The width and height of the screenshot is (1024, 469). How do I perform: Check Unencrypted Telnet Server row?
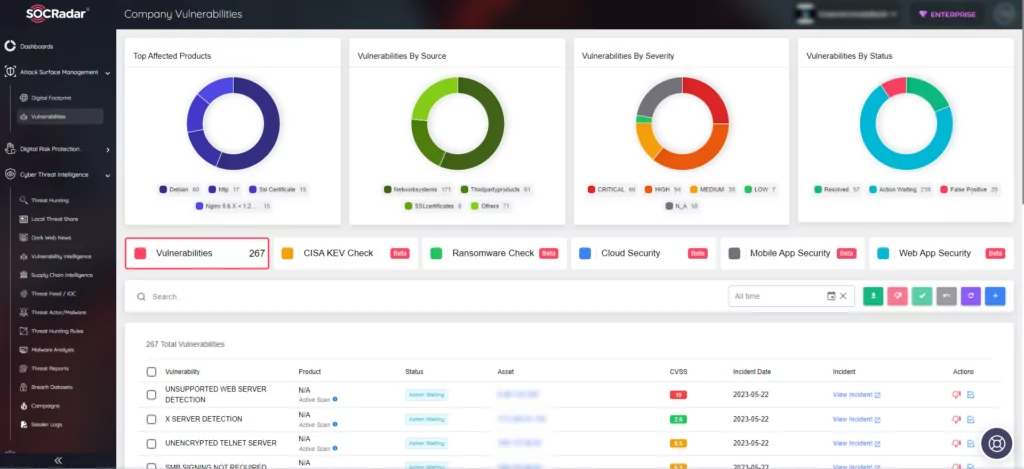152,444
